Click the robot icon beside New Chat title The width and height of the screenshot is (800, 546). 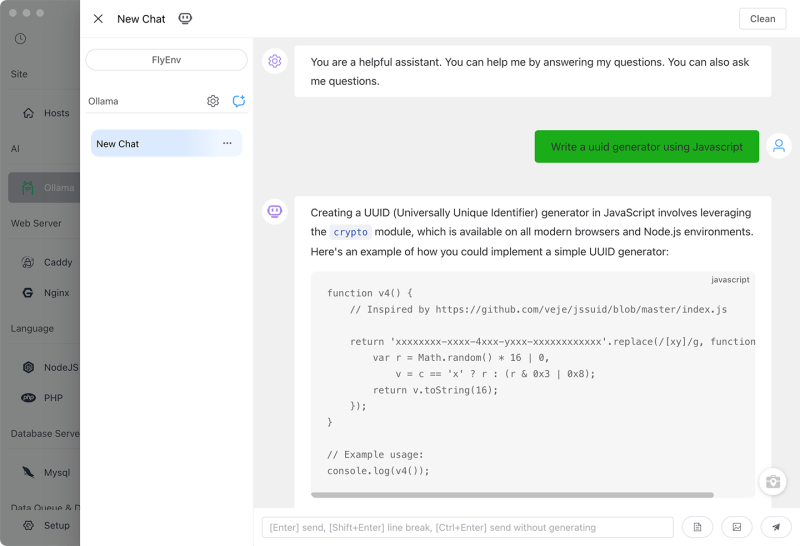(x=185, y=19)
